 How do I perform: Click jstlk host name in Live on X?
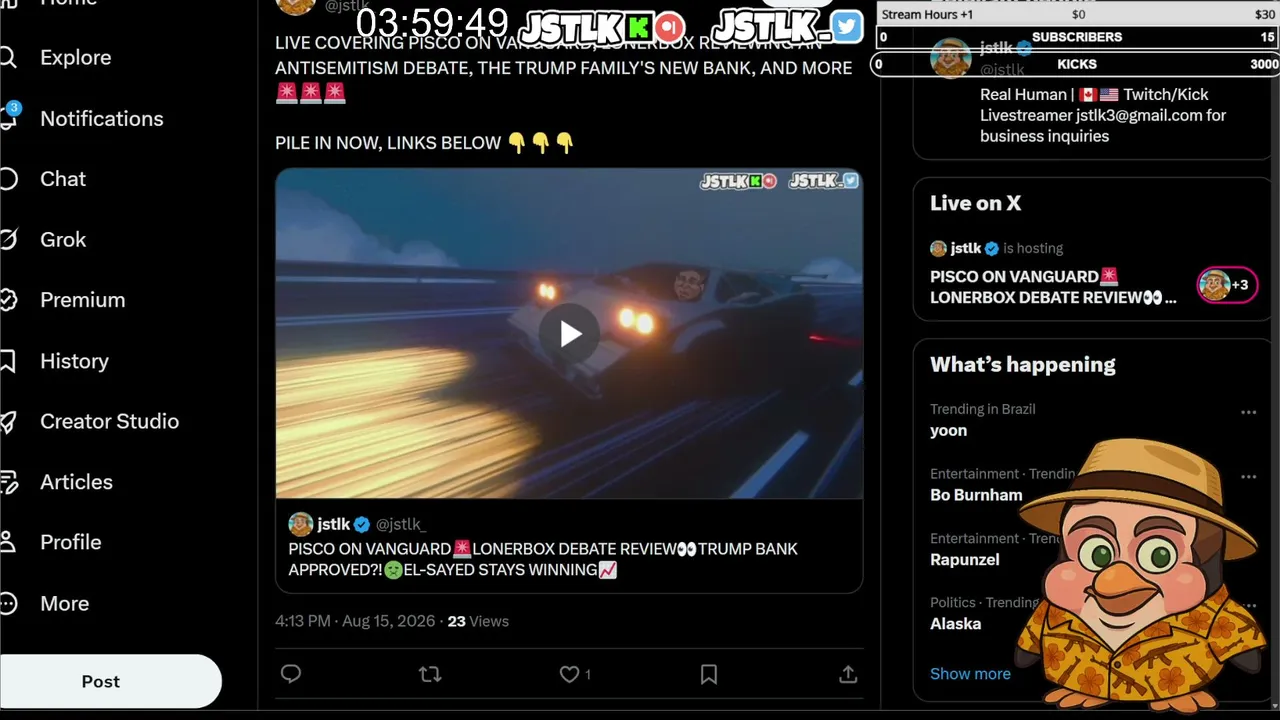click(x=966, y=248)
